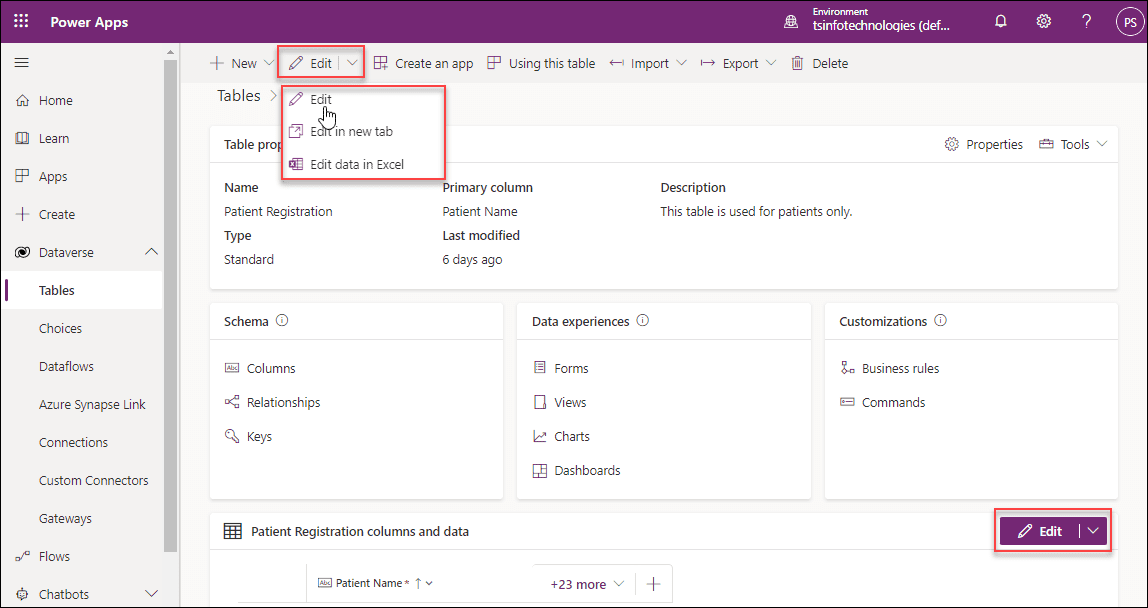Collapse the Dataverse sidebar section
Image resolution: width=1148 pixels, height=608 pixels.
coord(151,252)
